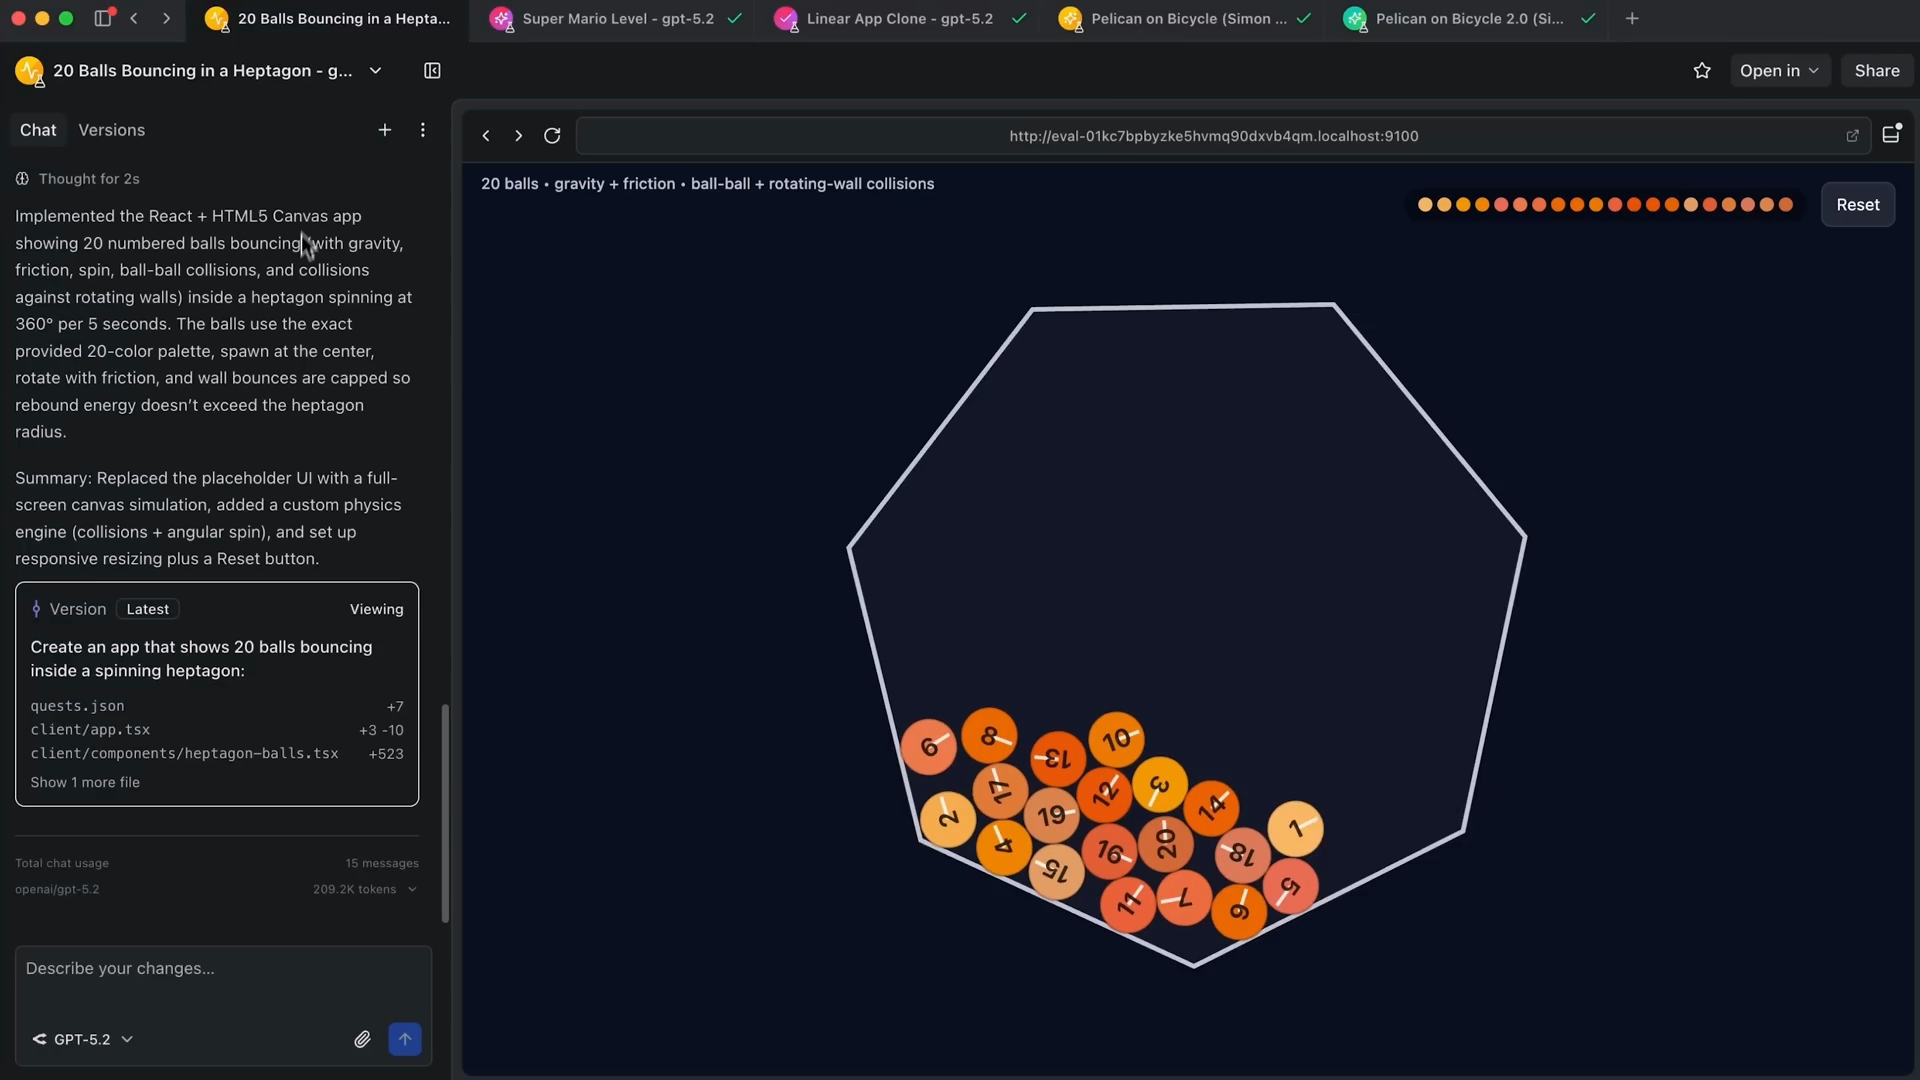The height and width of the screenshot is (1080, 1920).
Task: Open the GPT-5.2 model selector
Action: point(83,1039)
